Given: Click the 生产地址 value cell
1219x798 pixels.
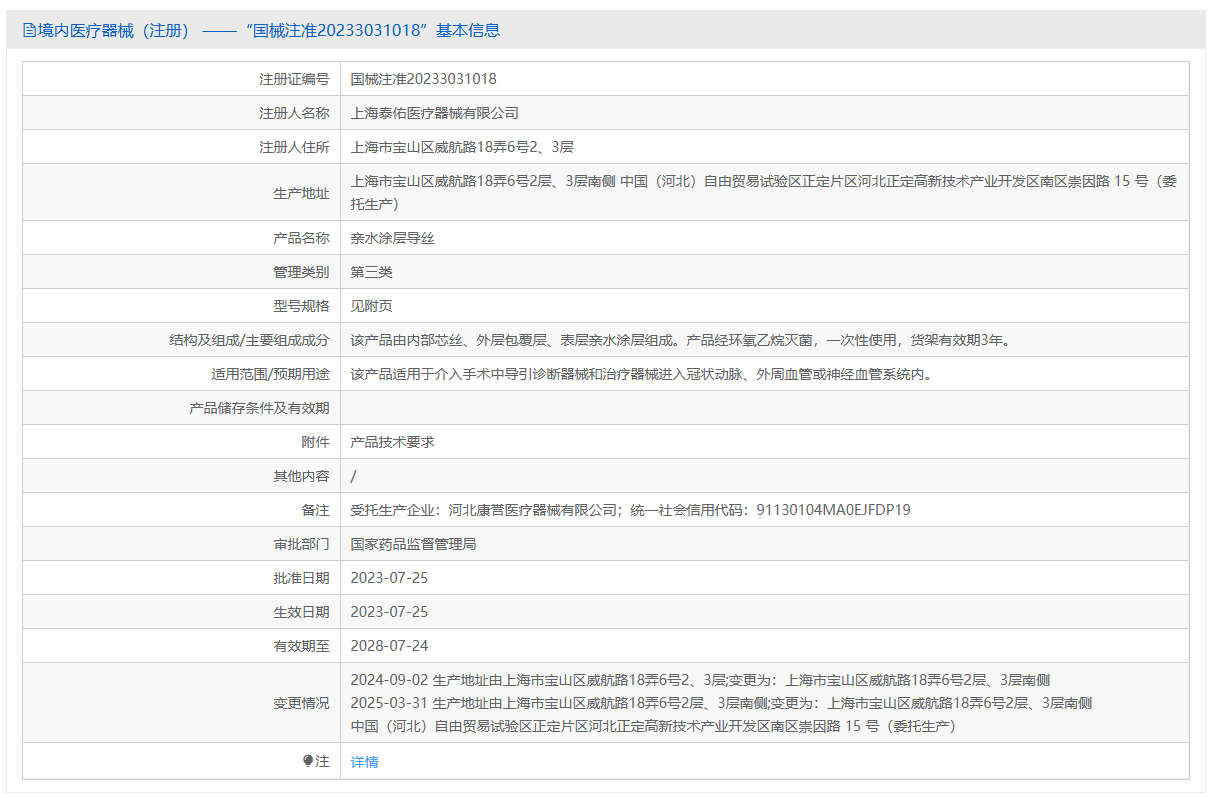Looking at the screenshot, I should tap(764, 192).
